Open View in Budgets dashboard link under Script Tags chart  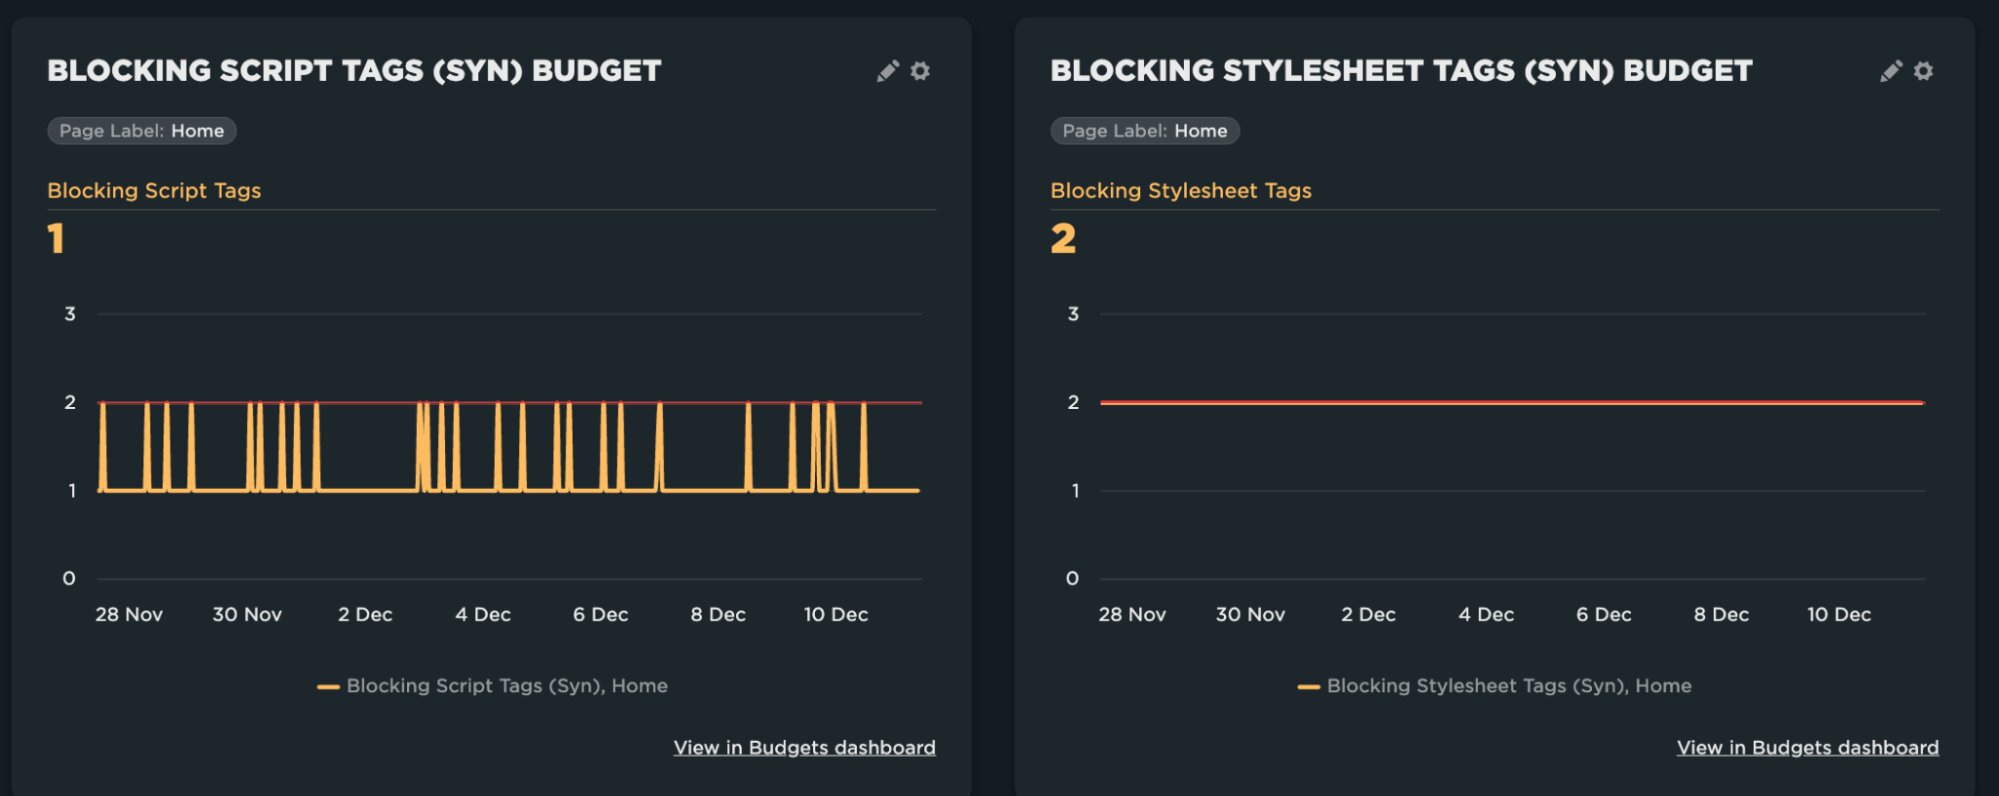pos(804,748)
